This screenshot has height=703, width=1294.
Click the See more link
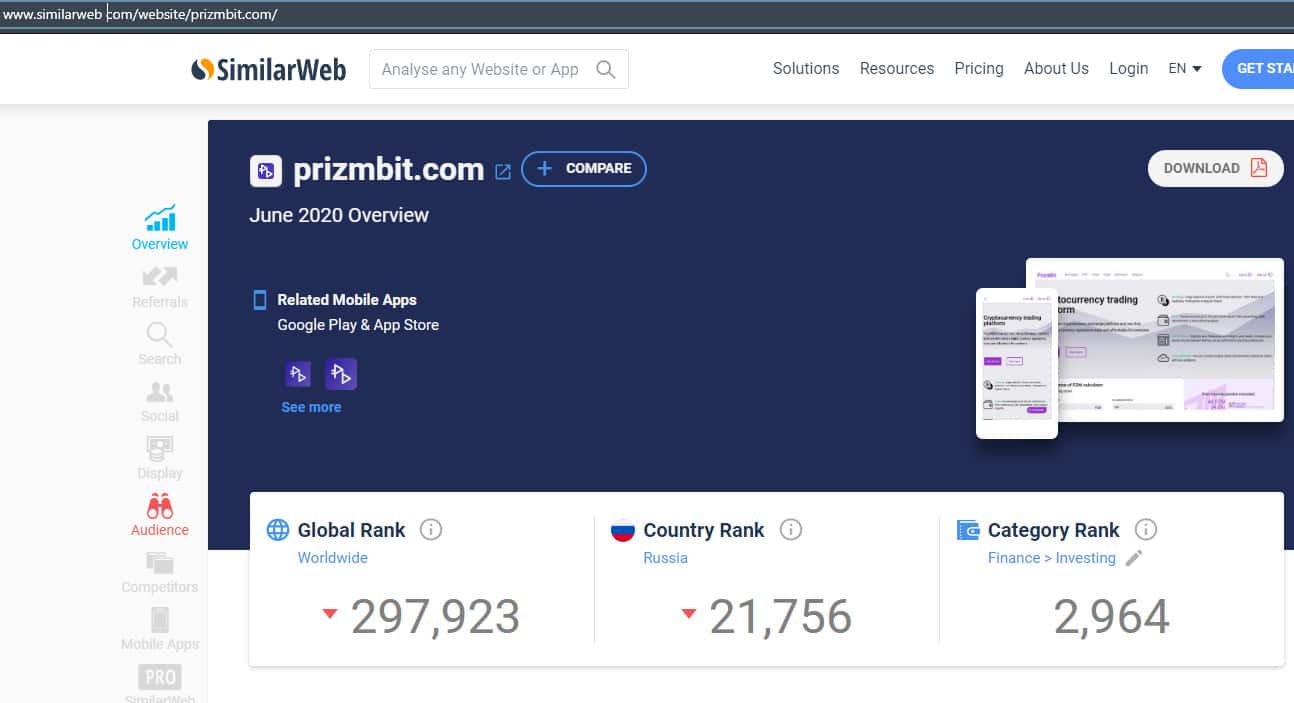pyautogui.click(x=311, y=407)
